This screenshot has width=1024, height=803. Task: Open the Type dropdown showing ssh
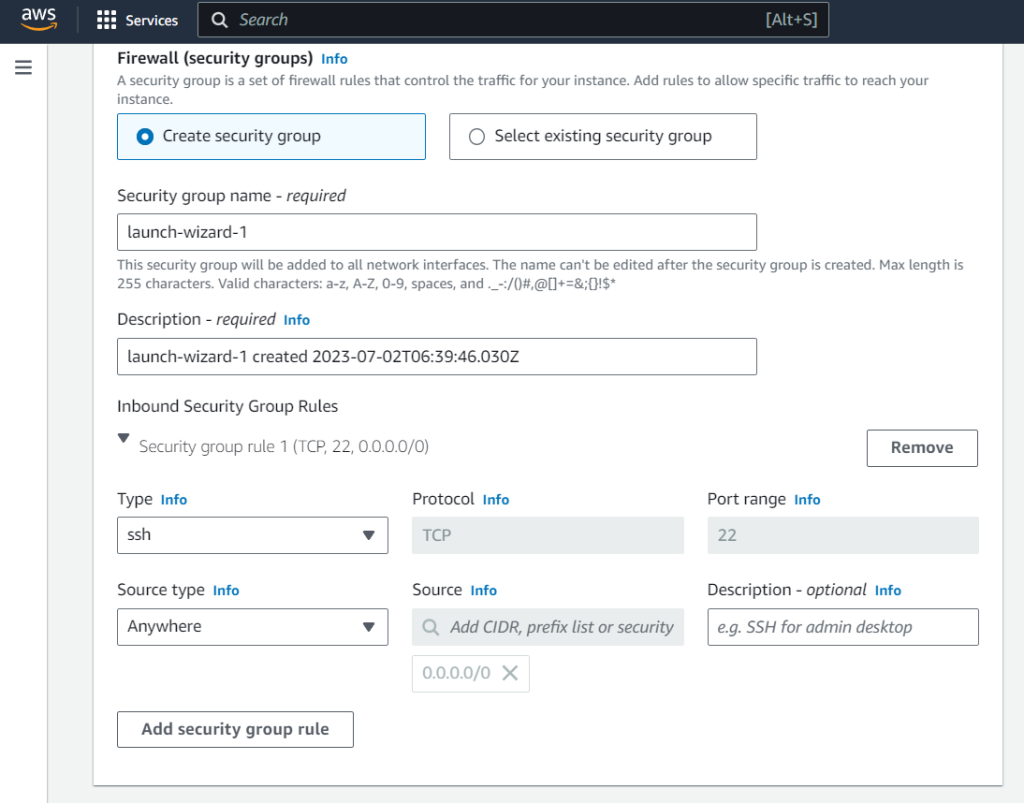[252, 535]
